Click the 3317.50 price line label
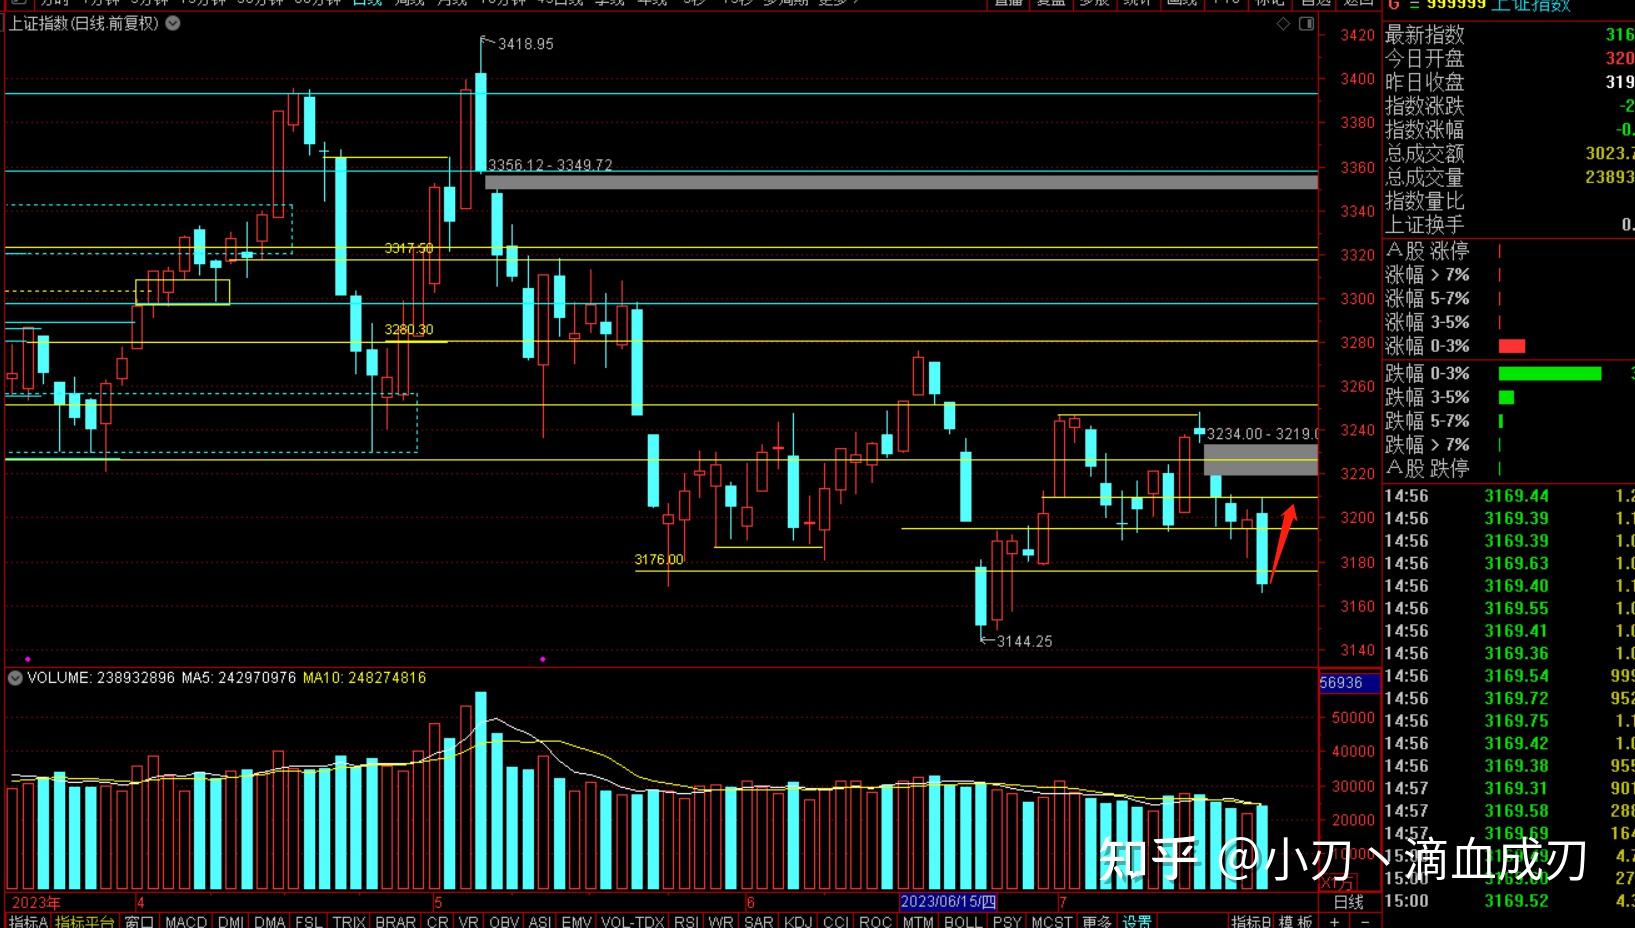The width and height of the screenshot is (1635, 928). click(409, 248)
